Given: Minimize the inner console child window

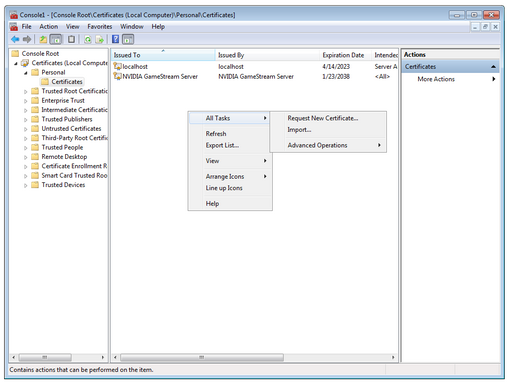Looking at the screenshot, I should tap(475, 27).
